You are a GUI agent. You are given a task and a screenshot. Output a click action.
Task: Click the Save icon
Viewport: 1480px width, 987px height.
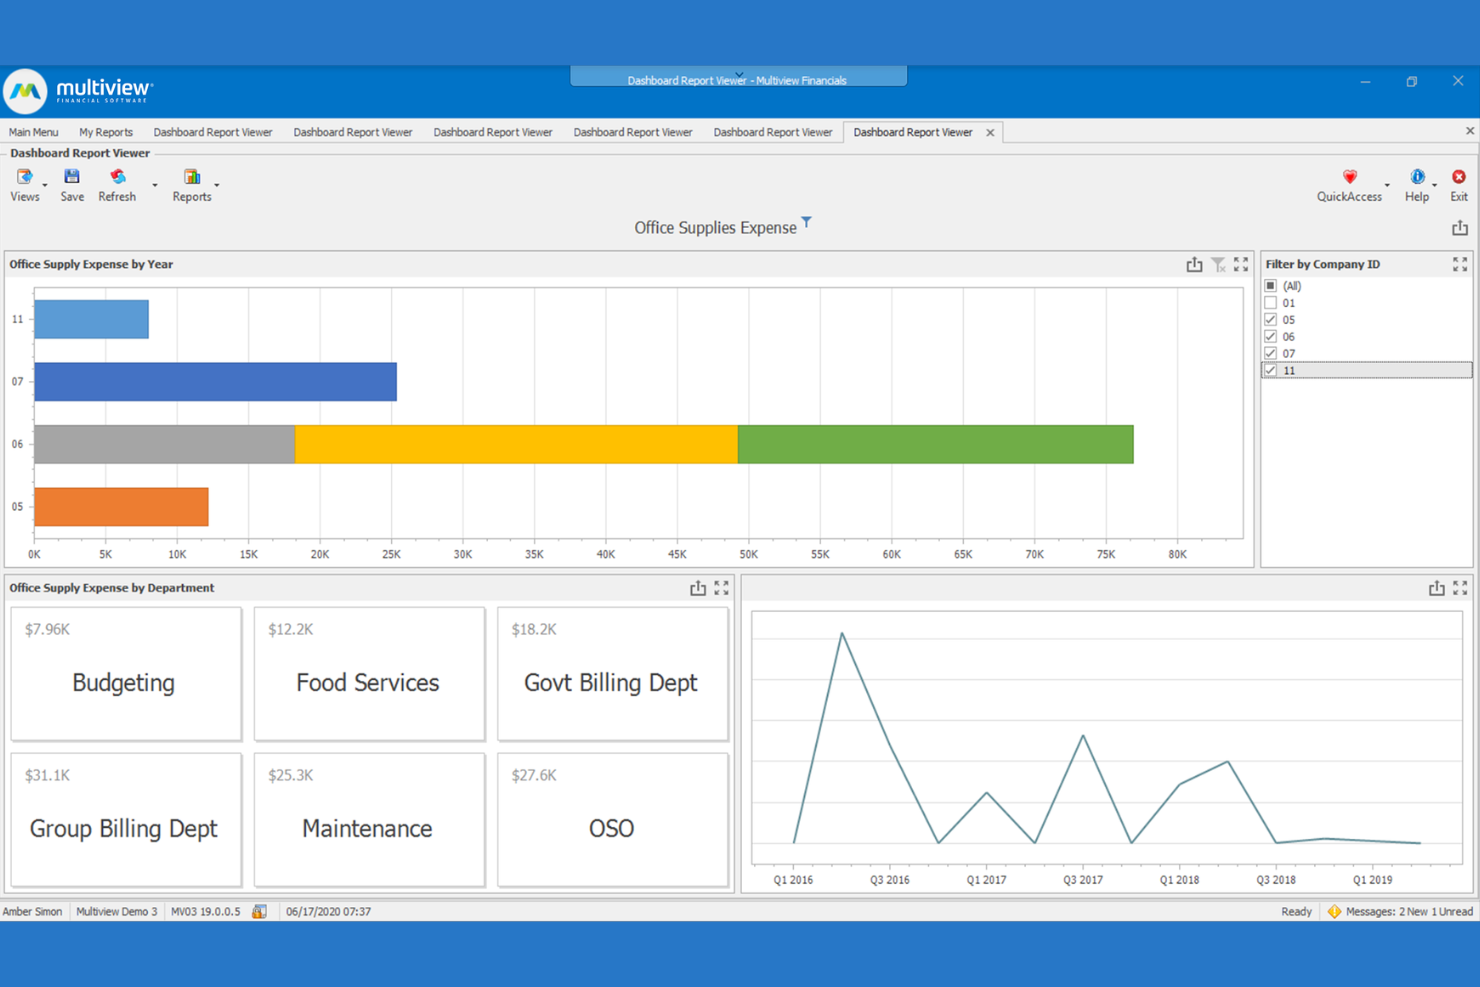[72, 177]
